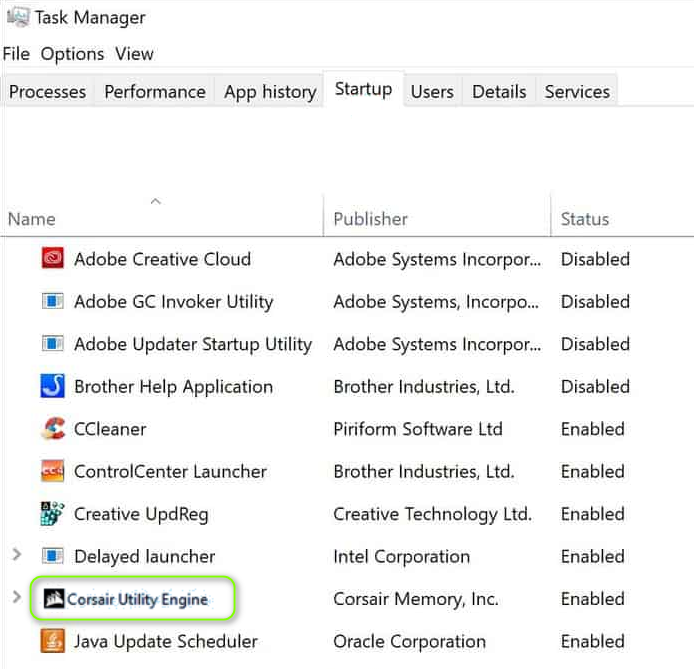694x669 pixels.
Task: Click the Brother Help Application icon
Action: [53, 387]
